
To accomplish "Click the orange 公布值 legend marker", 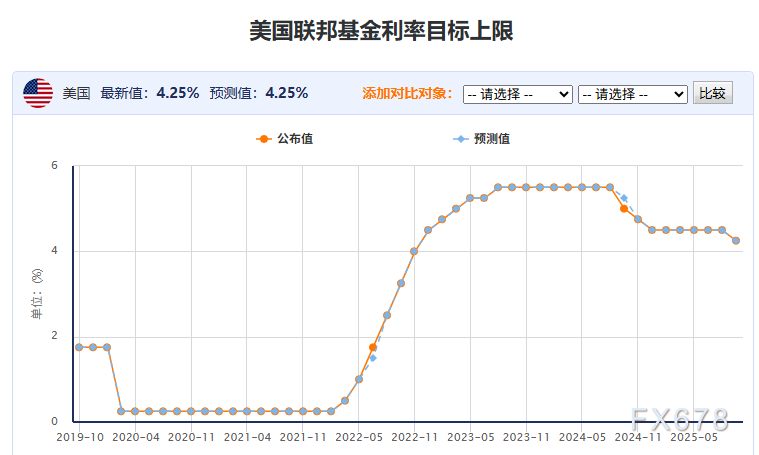I will (x=263, y=139).
